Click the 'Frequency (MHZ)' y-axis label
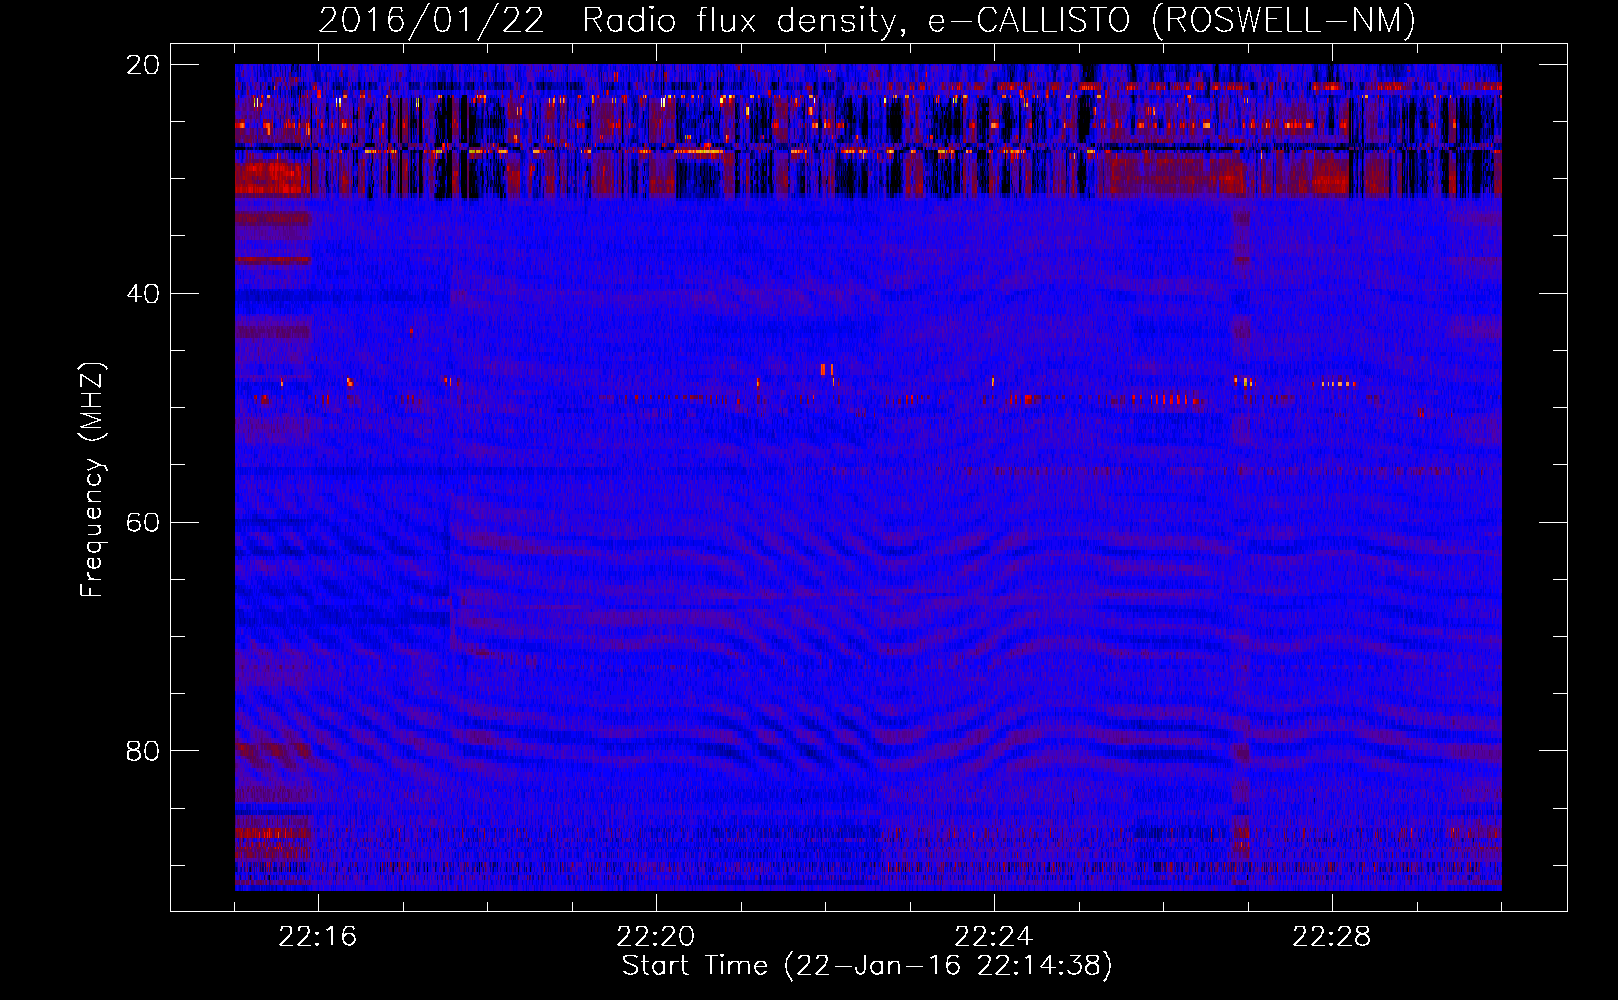 coord(92,480)
